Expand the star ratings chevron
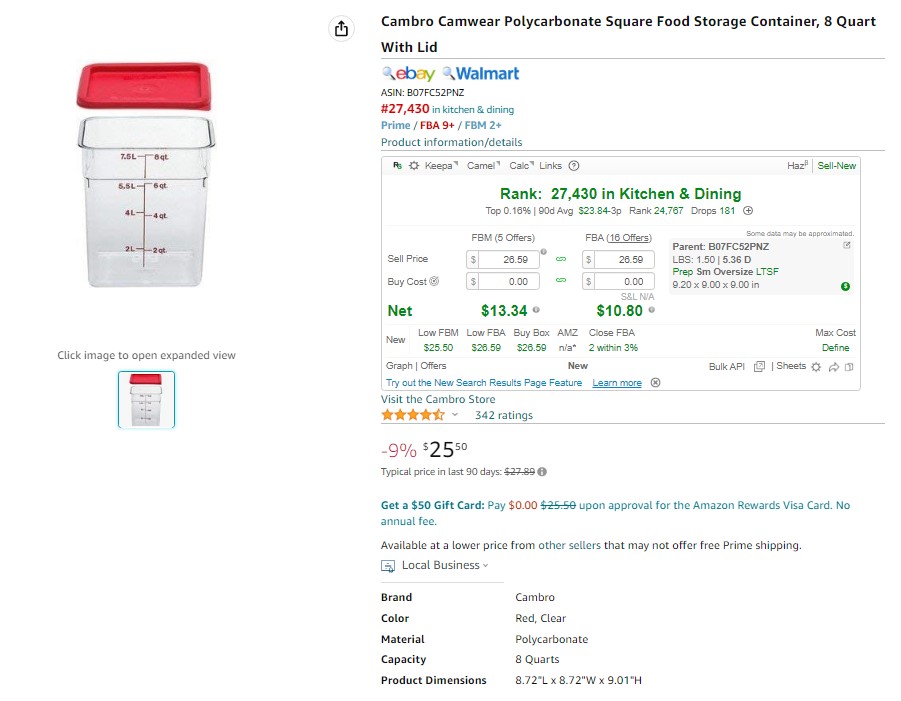The image size is (901, 701). coord(455,415)
